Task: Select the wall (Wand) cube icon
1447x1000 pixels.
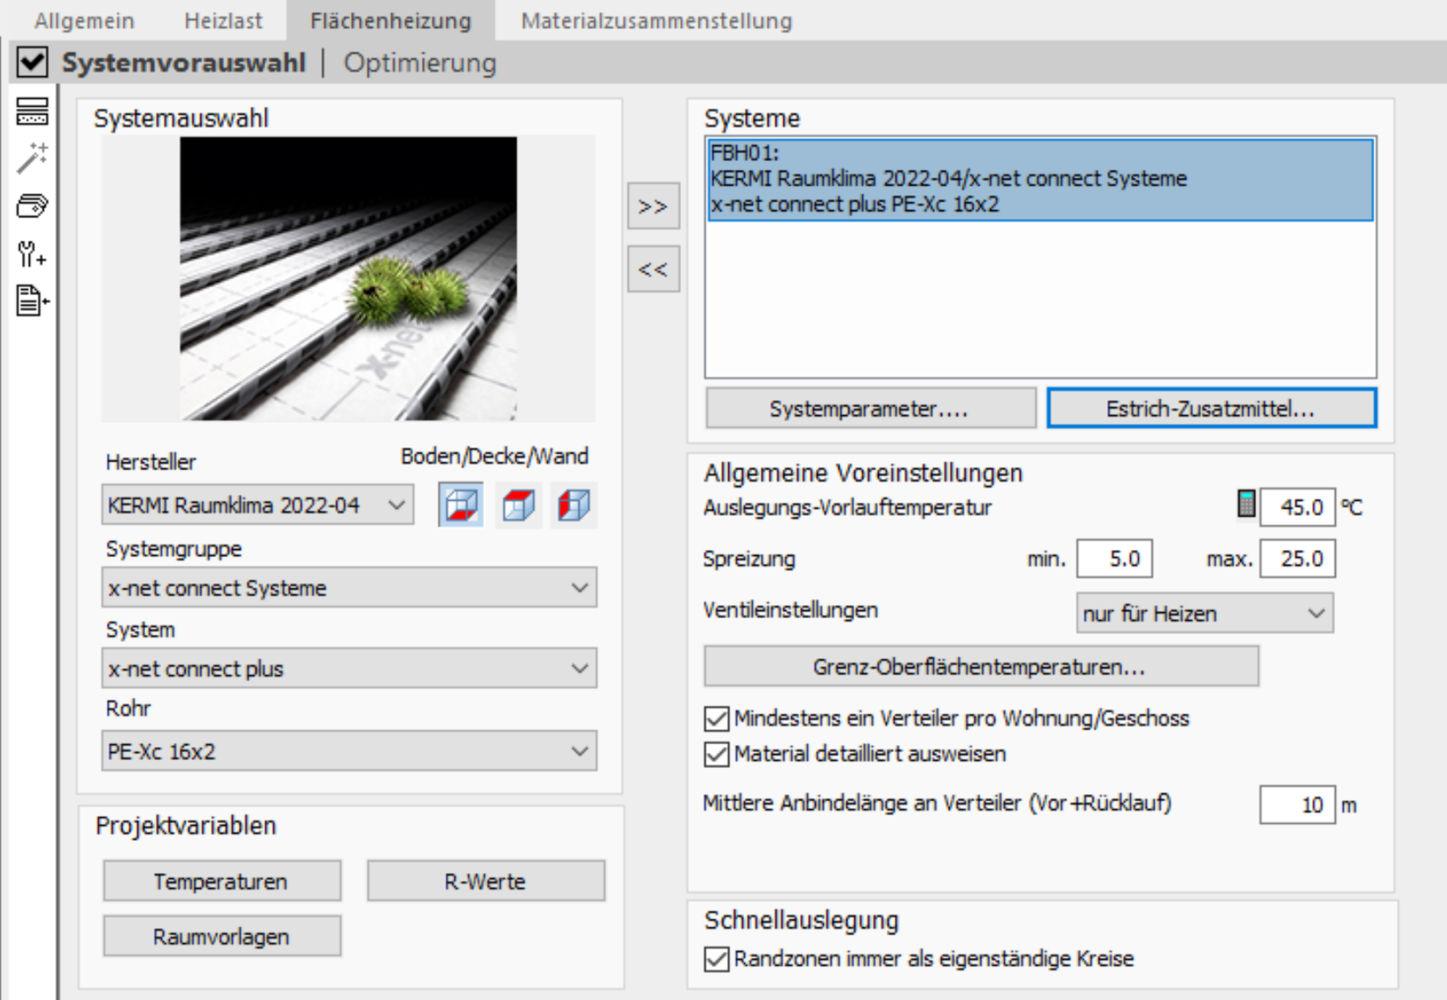Action: (x=574, y=505)
